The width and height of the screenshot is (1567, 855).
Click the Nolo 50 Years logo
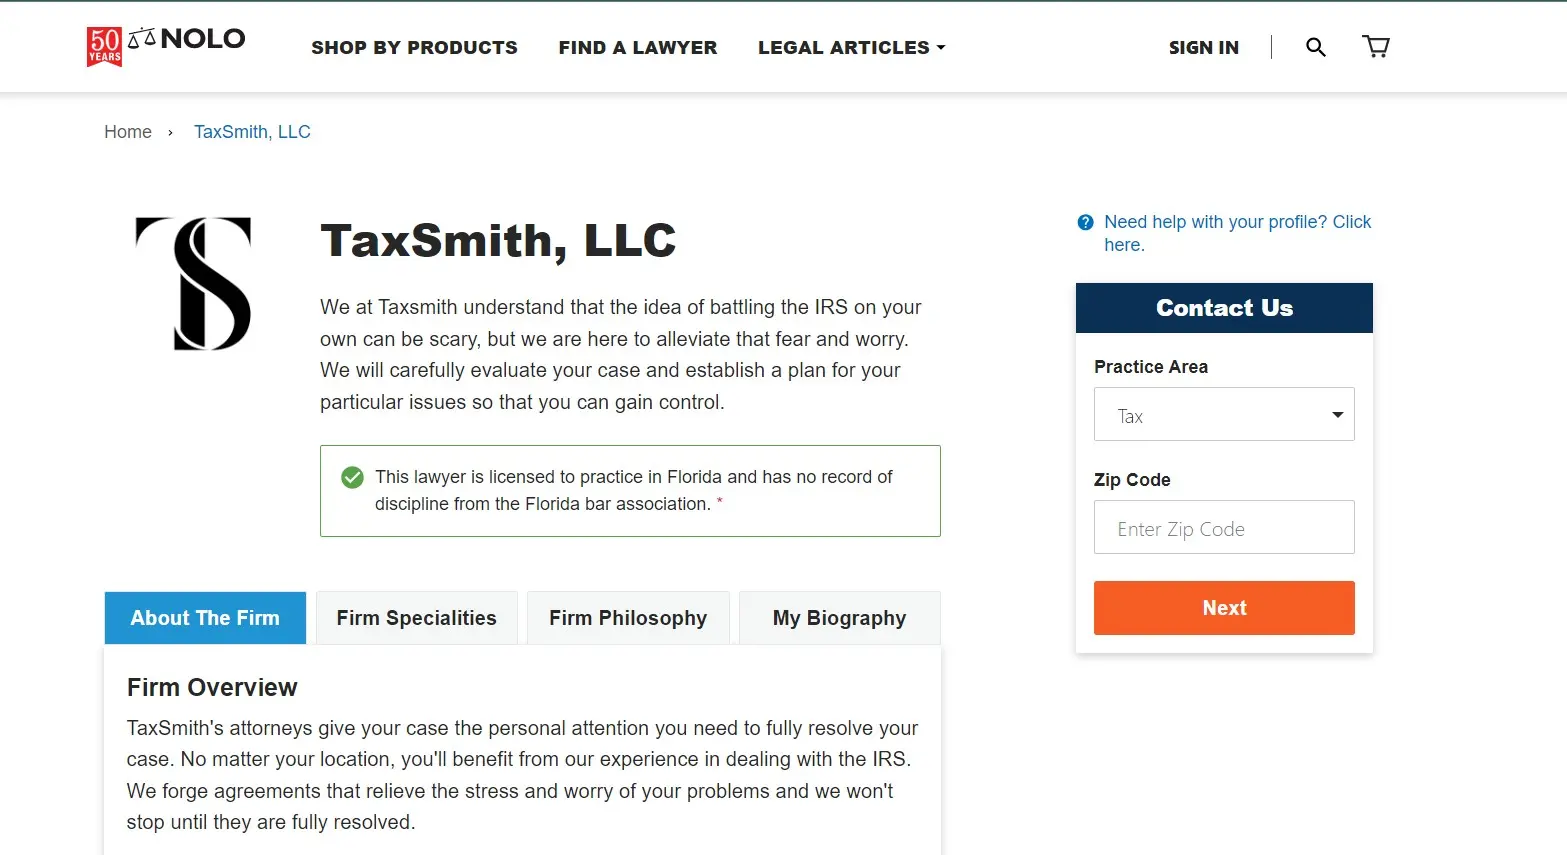point(166,46)
